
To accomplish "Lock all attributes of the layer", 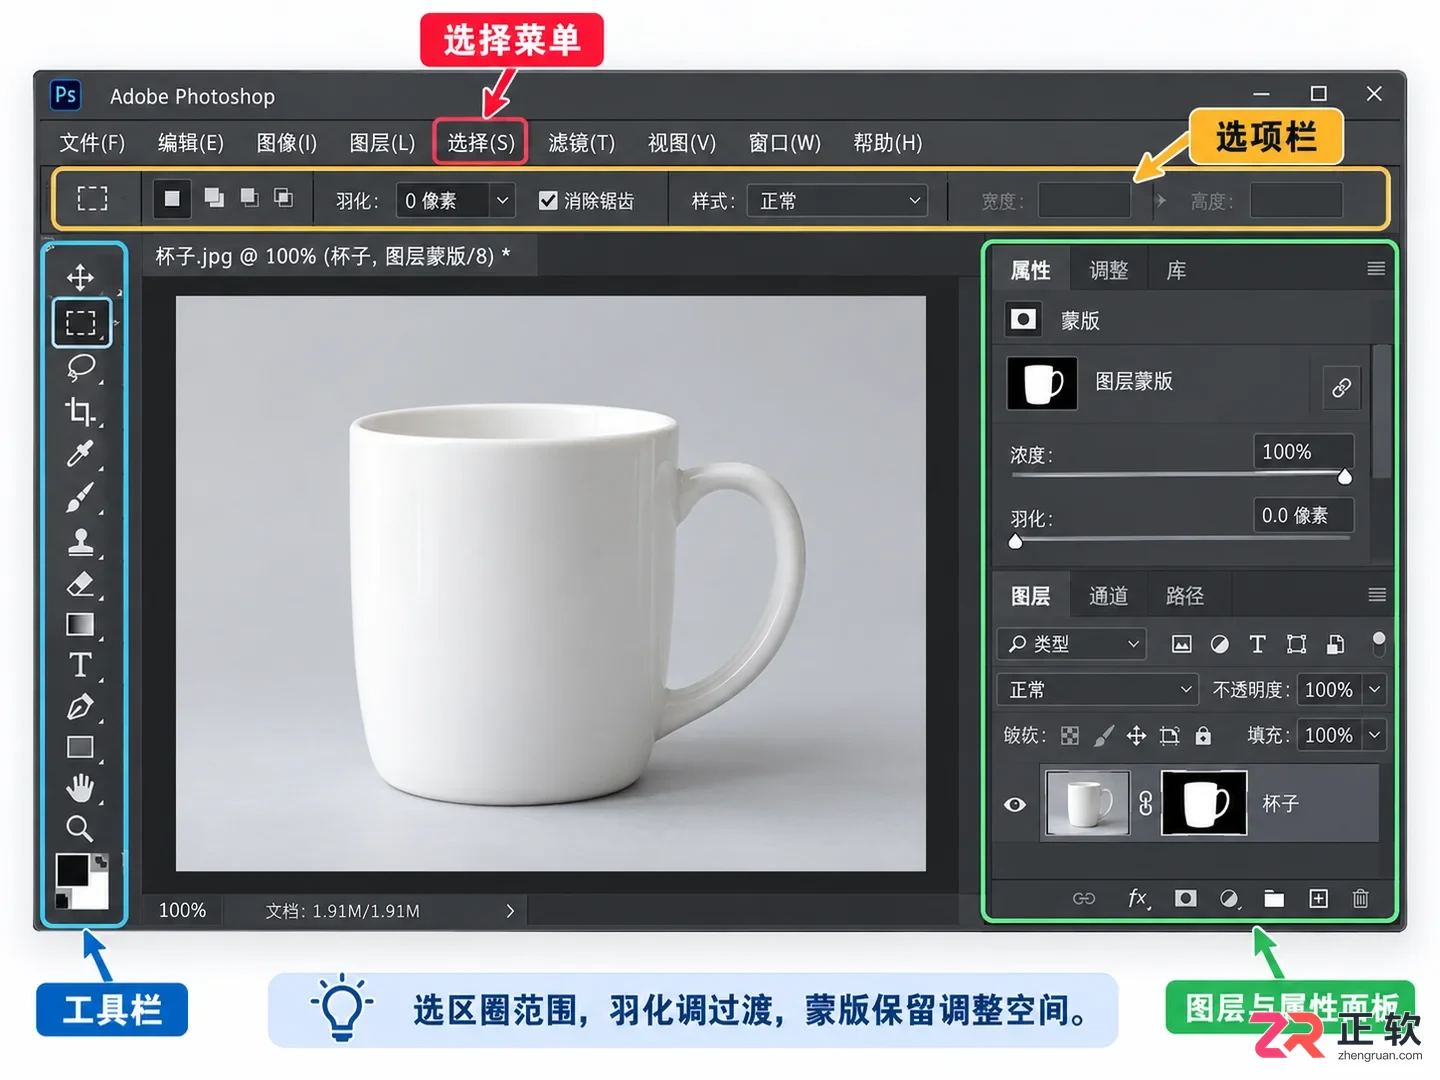I will 1203,736.
